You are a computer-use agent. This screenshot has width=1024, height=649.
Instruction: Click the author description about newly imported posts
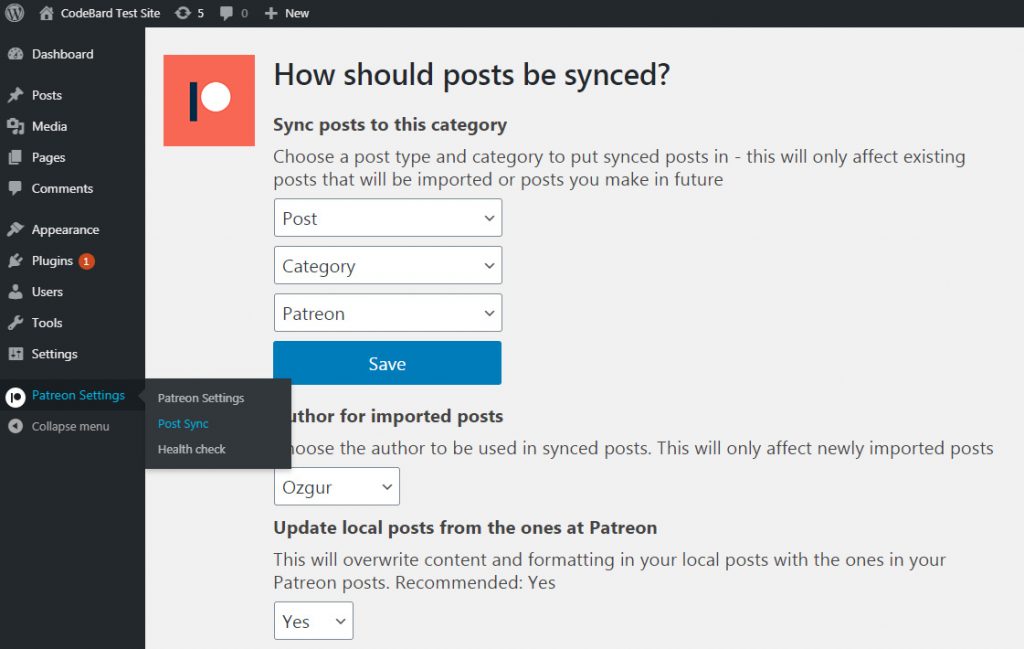pos(643,448)
